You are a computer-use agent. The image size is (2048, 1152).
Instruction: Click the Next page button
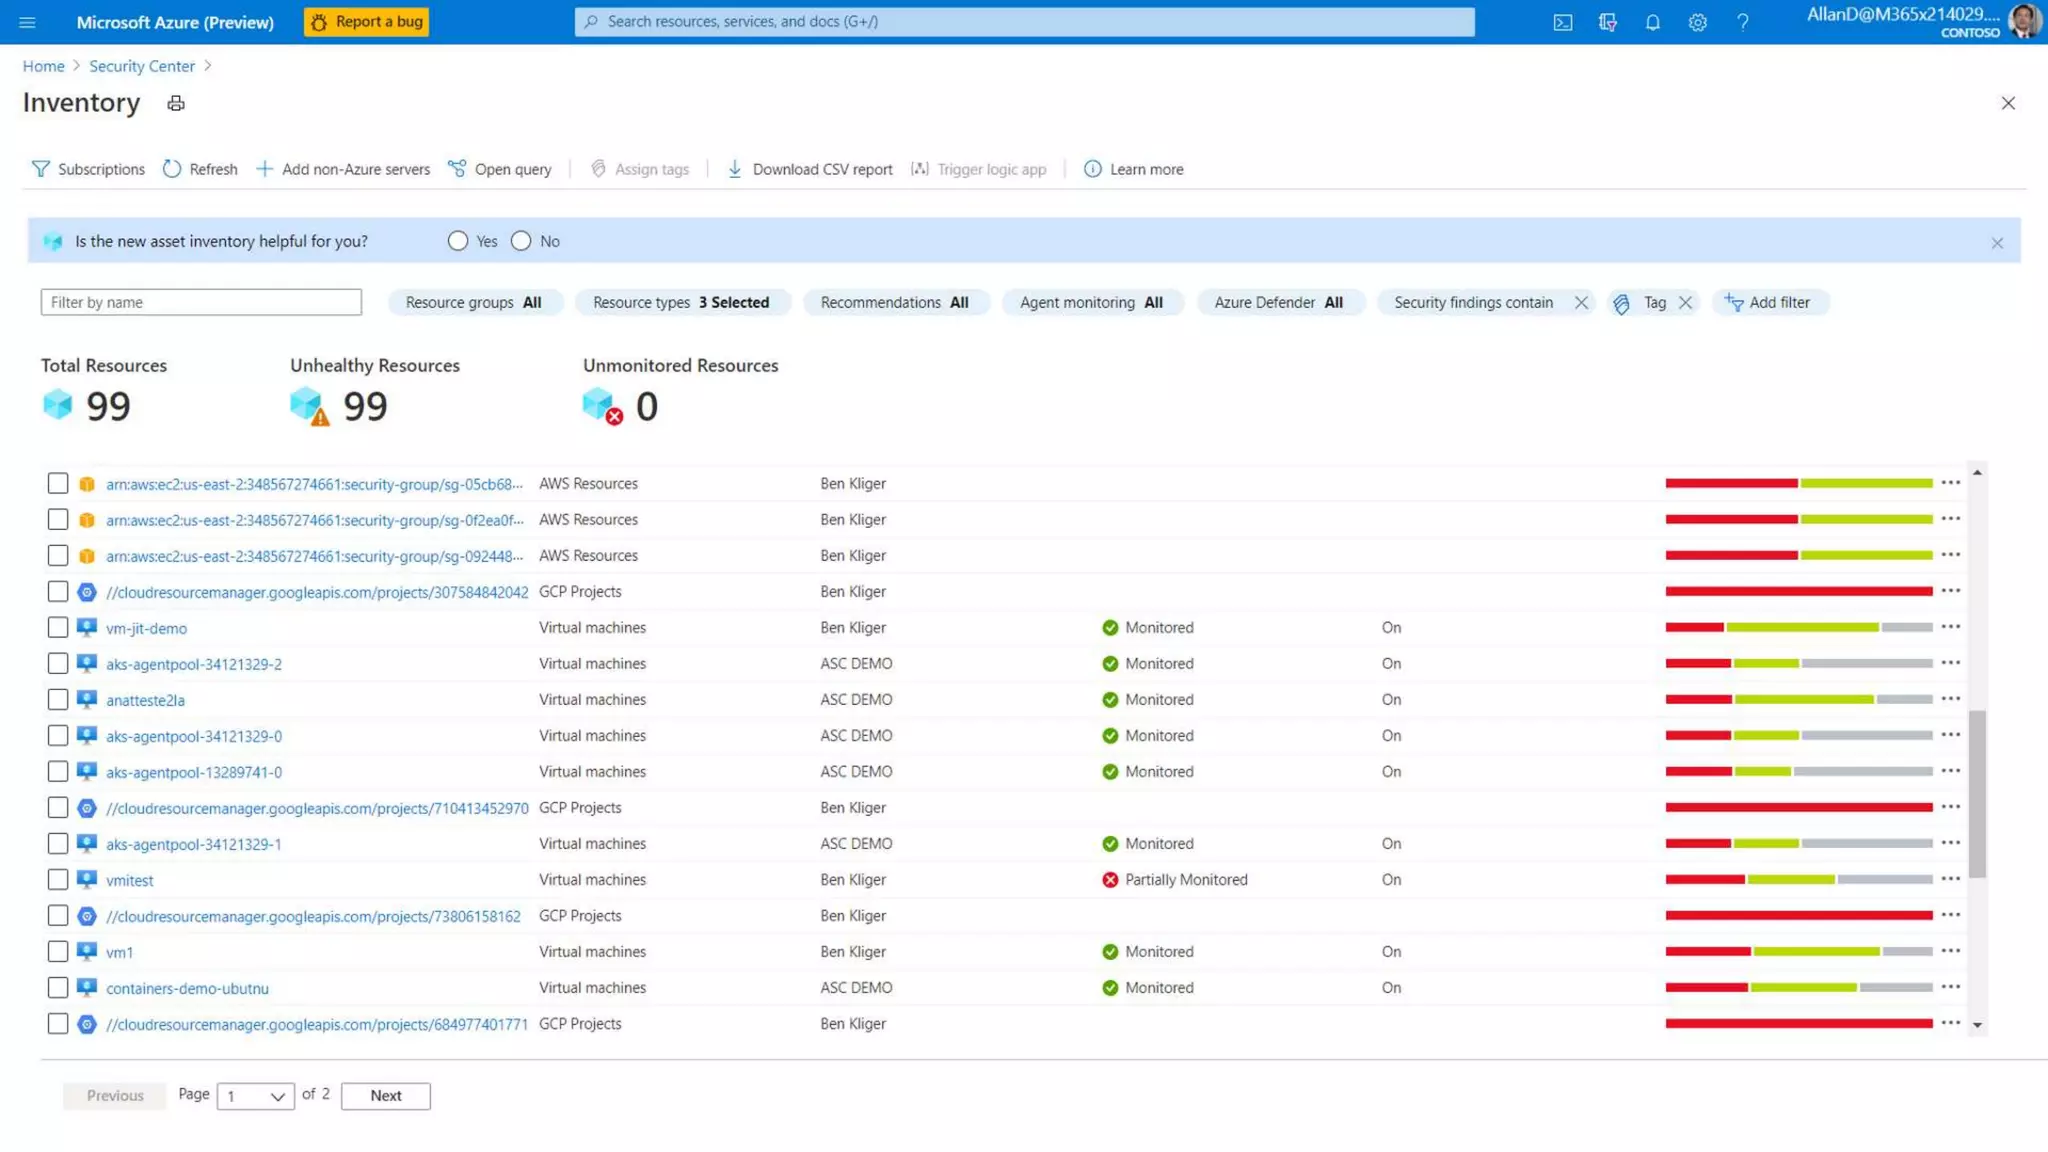pos(385,1096)
